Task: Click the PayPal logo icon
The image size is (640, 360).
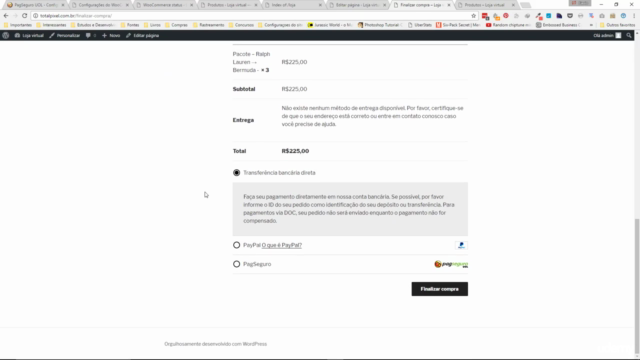Action: (x=461, y=245)
